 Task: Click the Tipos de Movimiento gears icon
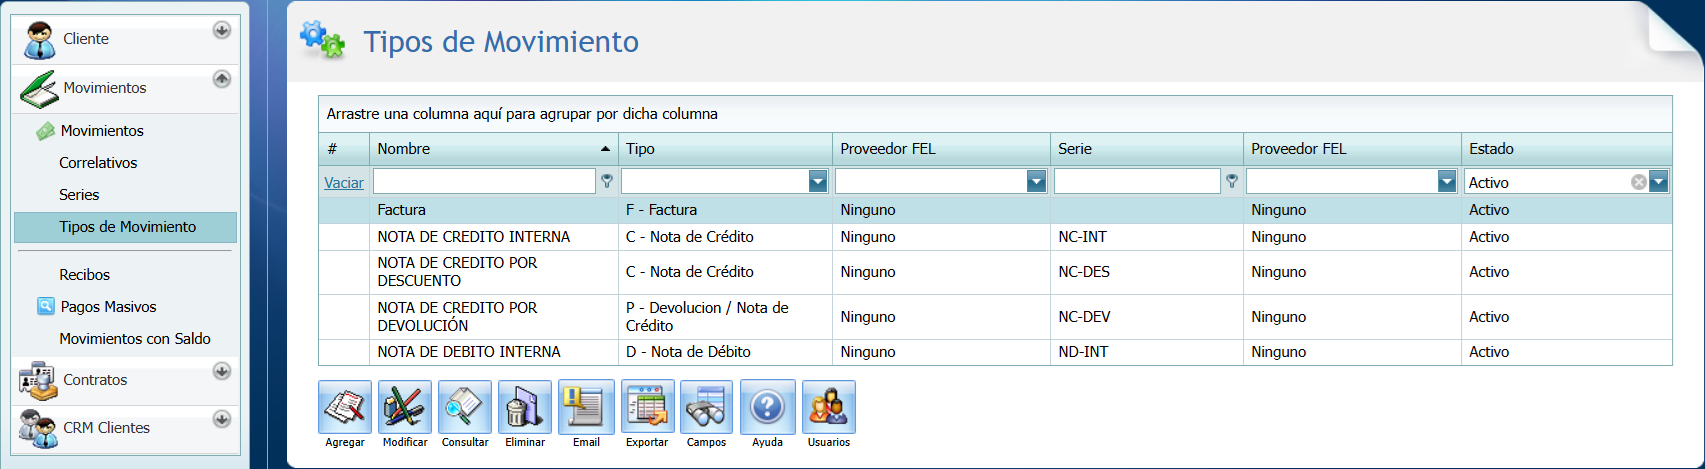322,40
